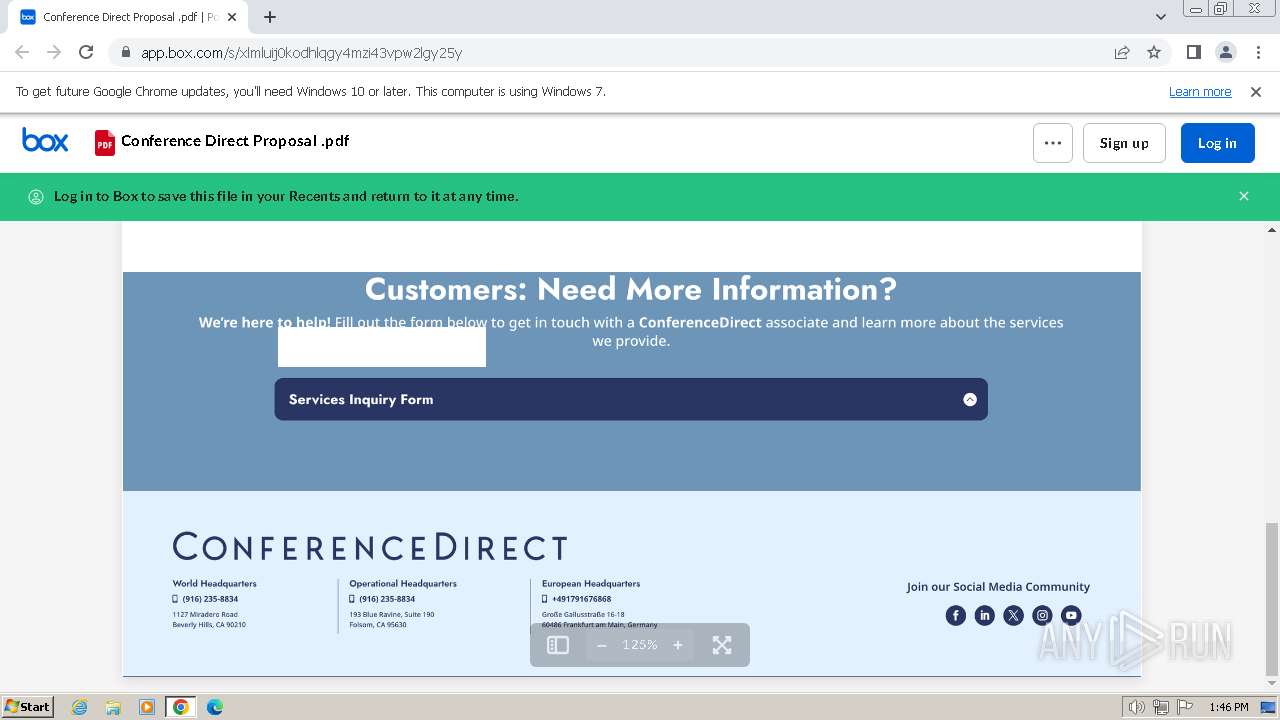Screen dimensions: 1280x720
Task: Click the Log in button
Action: [x=1217, y=143]
